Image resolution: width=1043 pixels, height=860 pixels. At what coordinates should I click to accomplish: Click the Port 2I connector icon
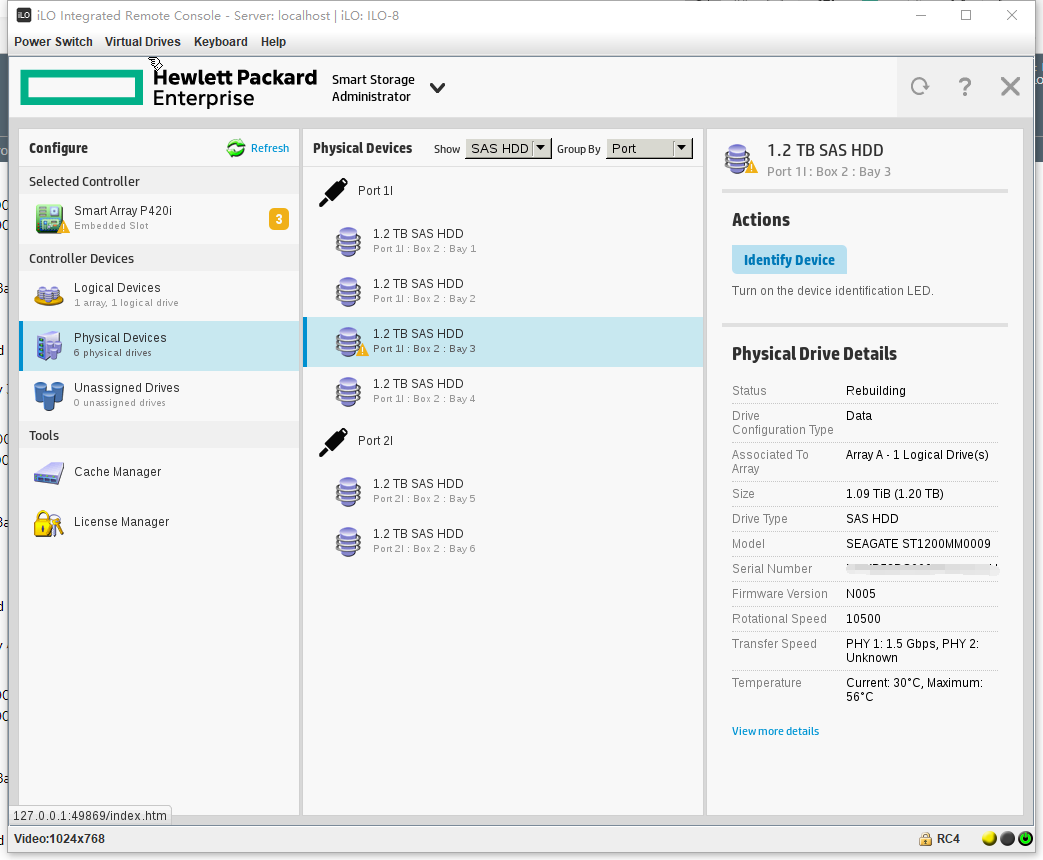click(334, 442)
